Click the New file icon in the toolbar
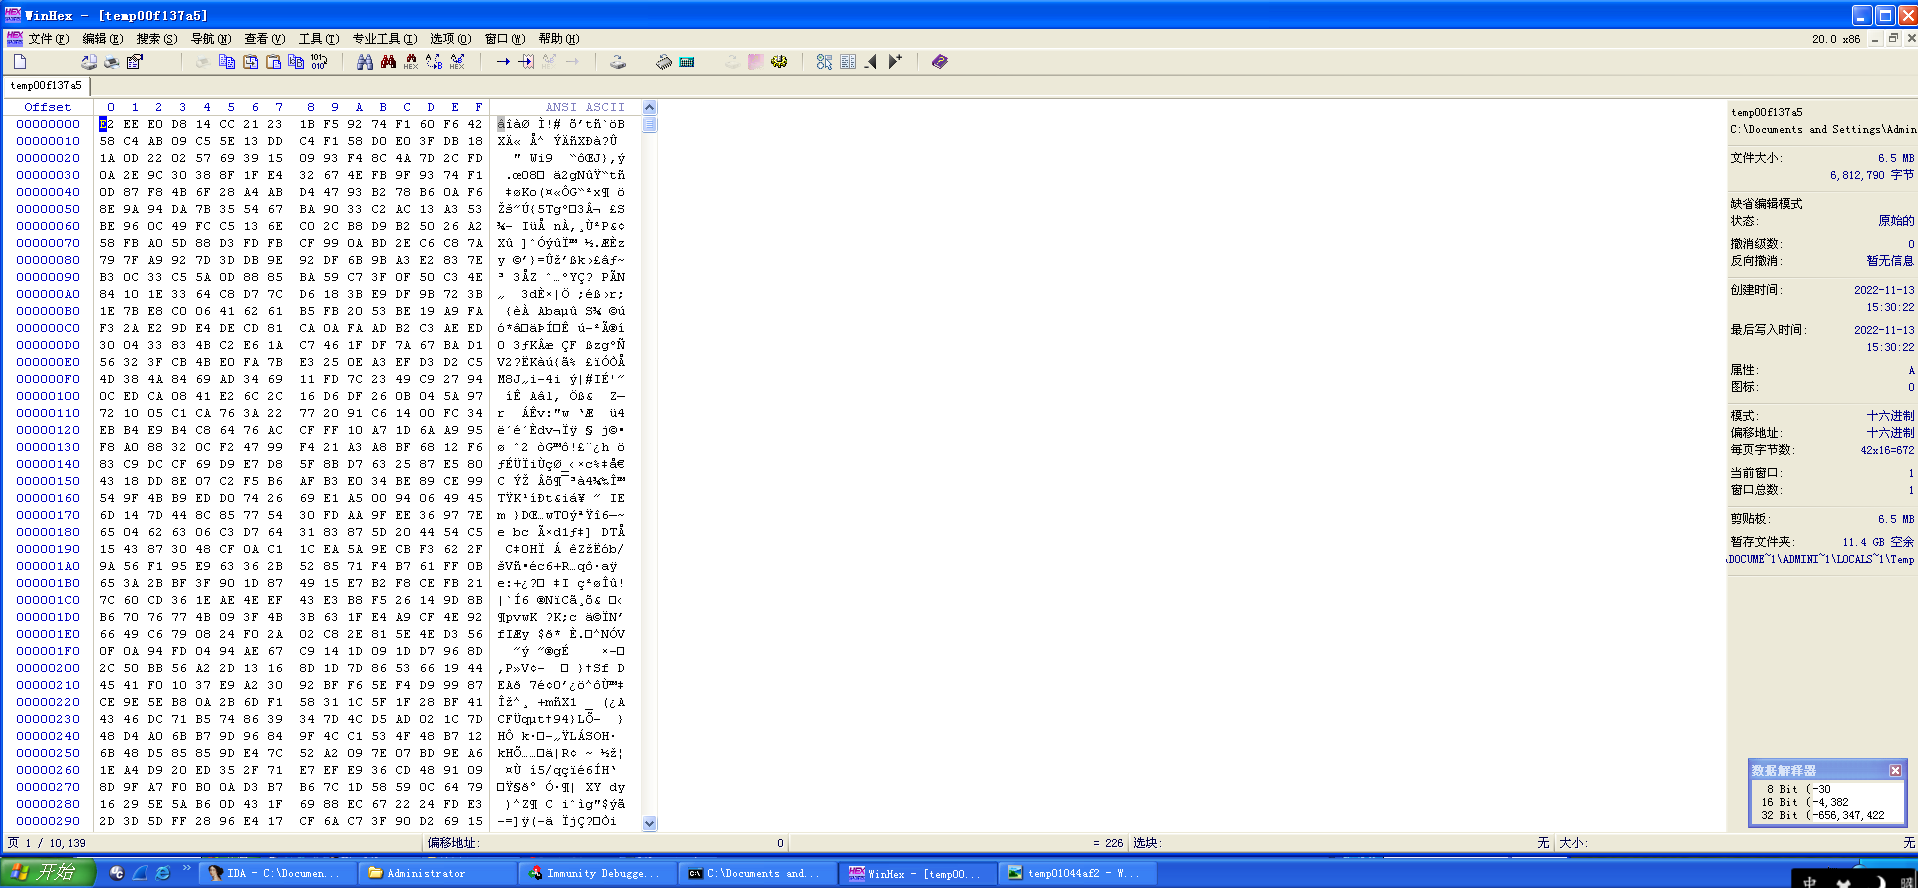1918x888 pixels. click(x=19, y=62)
